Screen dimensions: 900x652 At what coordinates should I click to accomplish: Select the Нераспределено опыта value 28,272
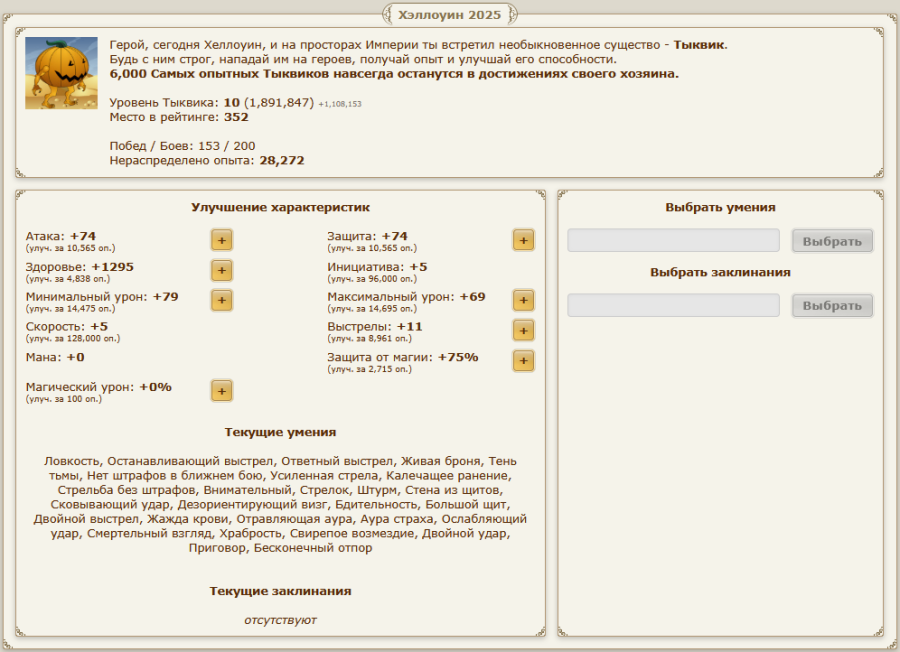[x=282, y=160]
